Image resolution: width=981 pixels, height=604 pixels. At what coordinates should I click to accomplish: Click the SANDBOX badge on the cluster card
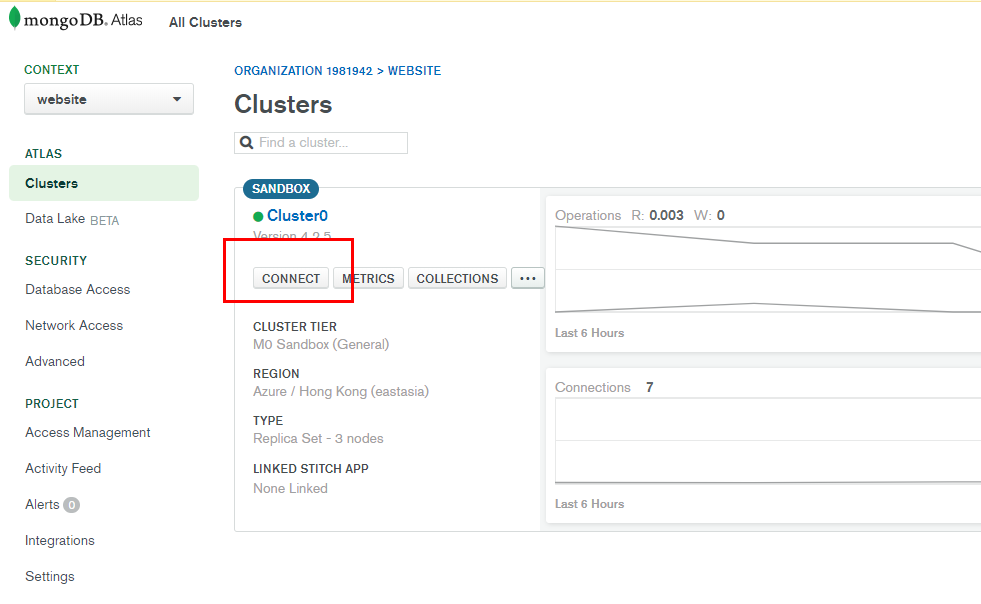[x=282, y=189]
